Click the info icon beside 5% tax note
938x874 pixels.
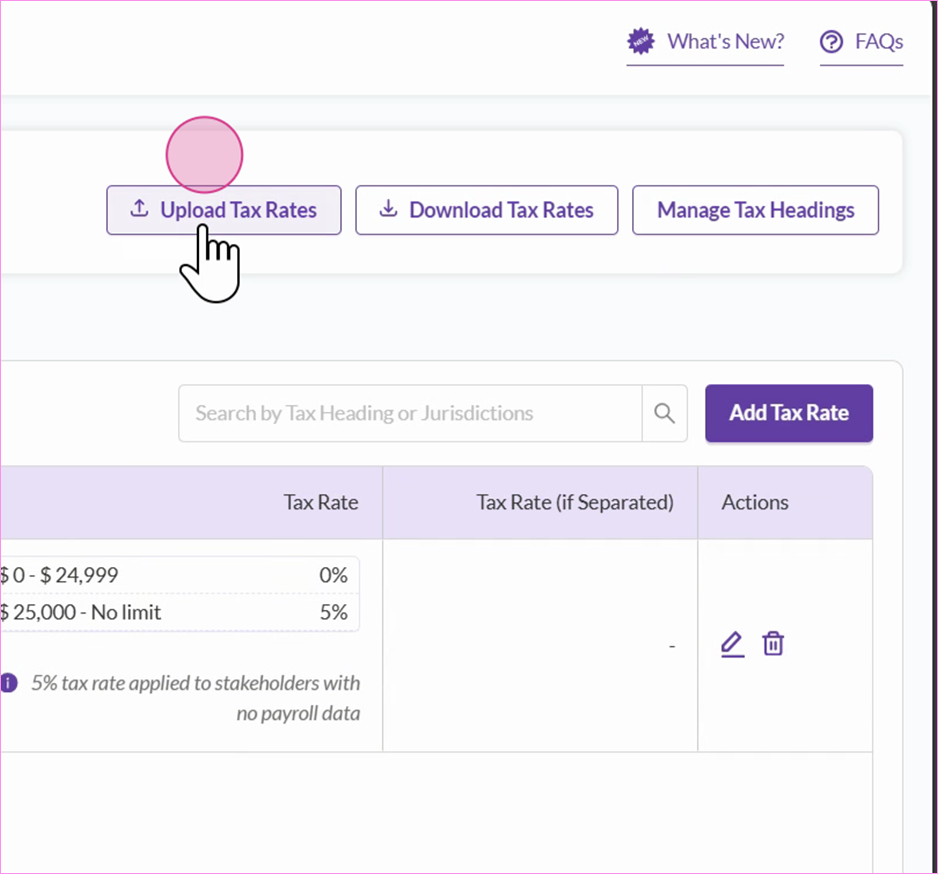(8, 683)
